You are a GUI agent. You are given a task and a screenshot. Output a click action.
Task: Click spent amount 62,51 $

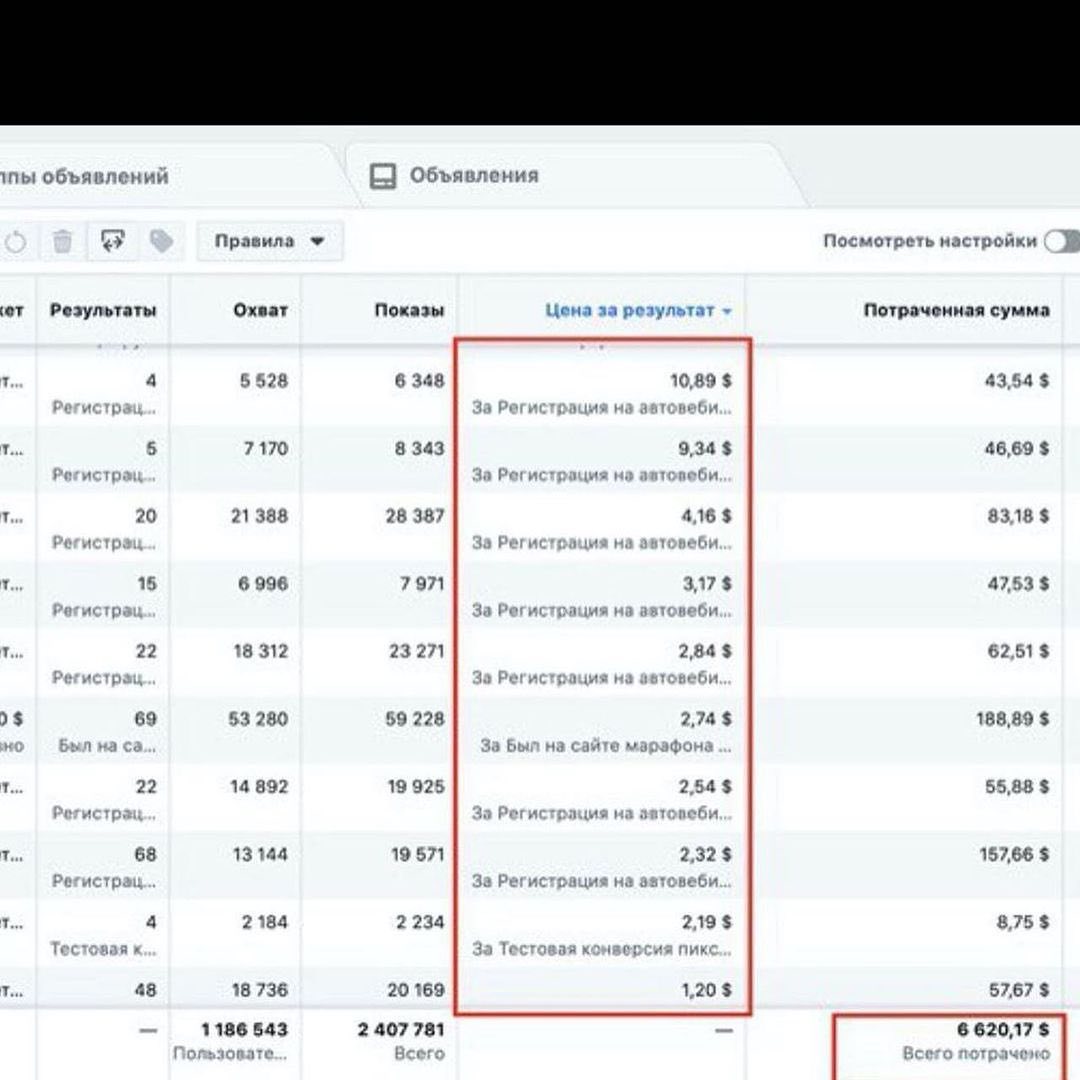pyautogui.click(x=1018, y=651)
